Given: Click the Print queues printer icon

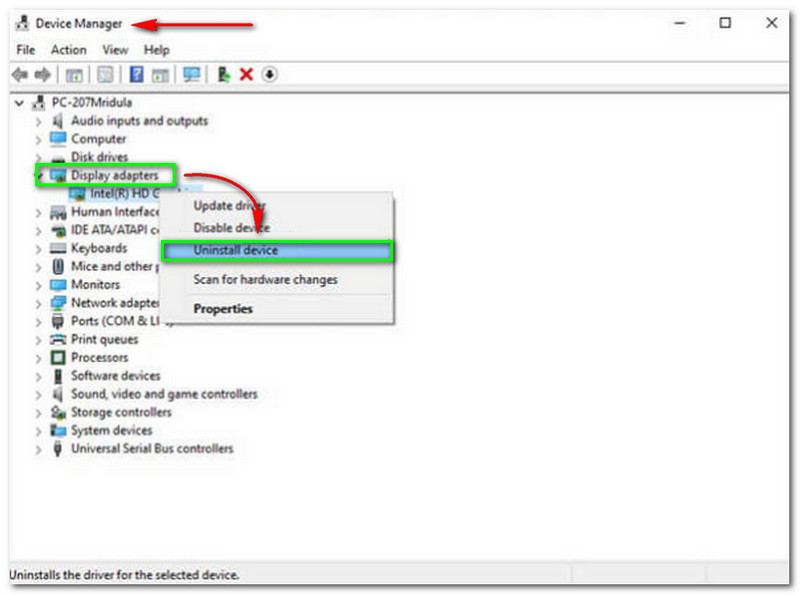Looking at the screenshot, I should tap(58, 339).
